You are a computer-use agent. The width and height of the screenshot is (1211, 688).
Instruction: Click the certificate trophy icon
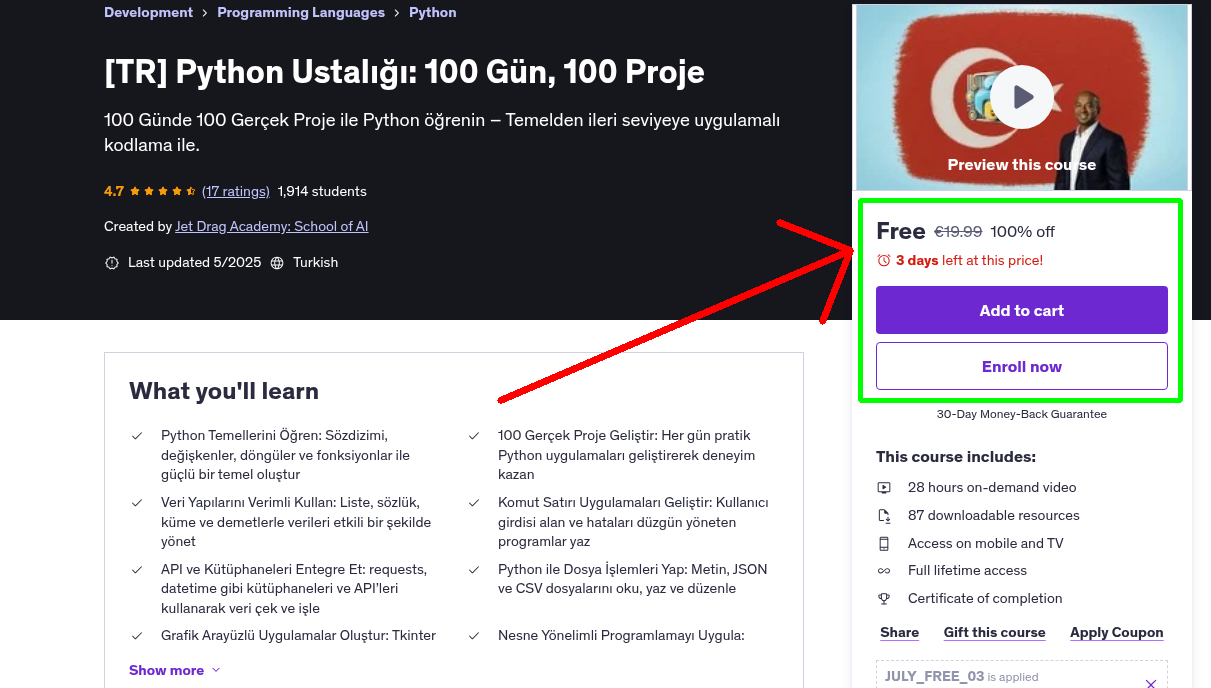coord(884,599)
